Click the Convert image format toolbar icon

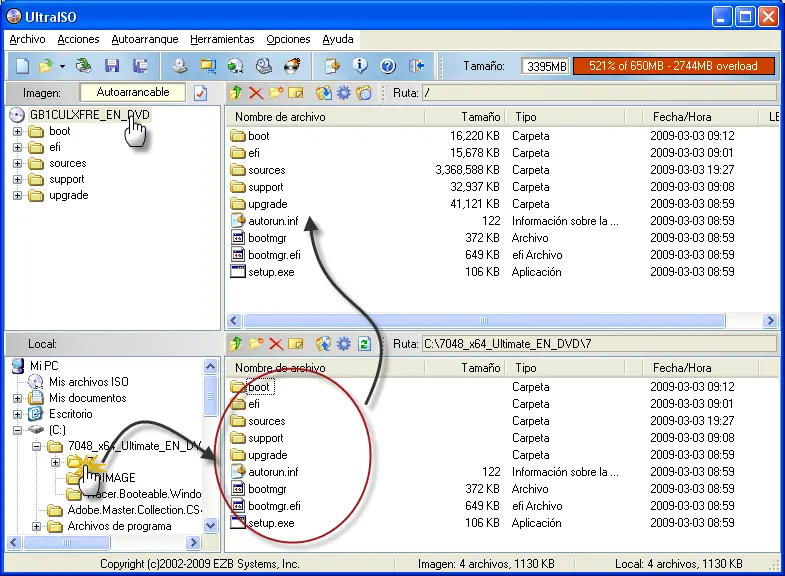pos(208,66)
